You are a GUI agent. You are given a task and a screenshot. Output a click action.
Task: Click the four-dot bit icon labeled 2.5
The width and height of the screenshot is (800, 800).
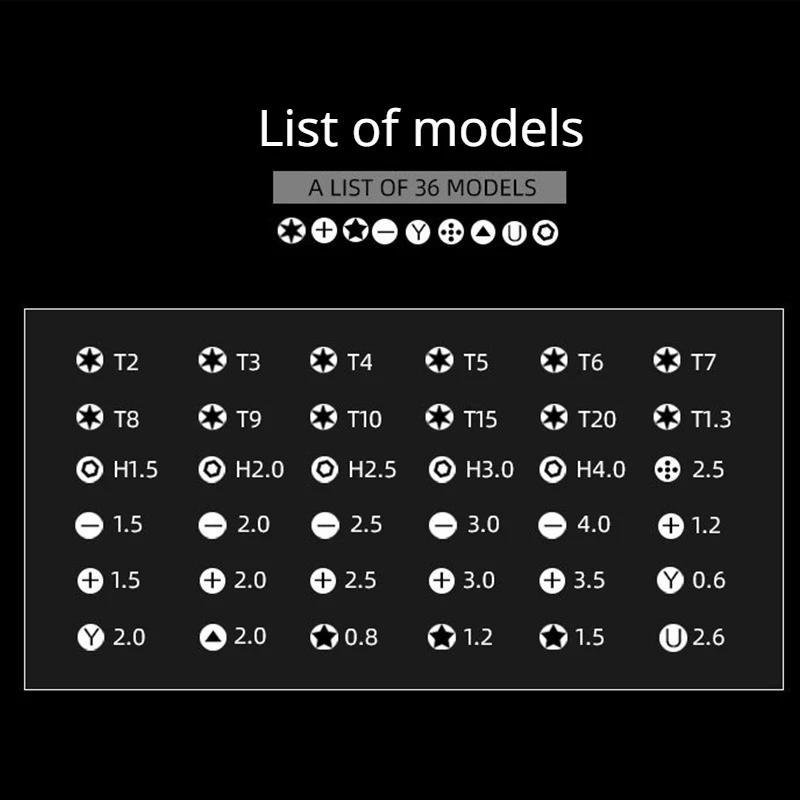667,469
